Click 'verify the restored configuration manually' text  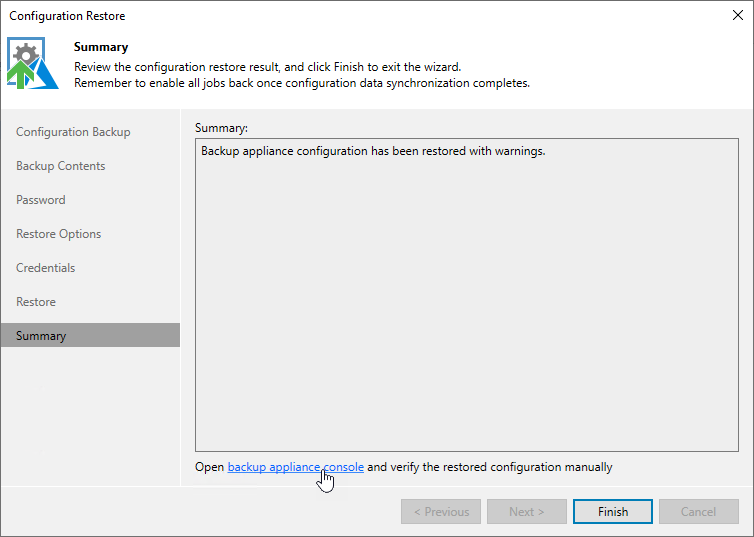pos(502,467)
